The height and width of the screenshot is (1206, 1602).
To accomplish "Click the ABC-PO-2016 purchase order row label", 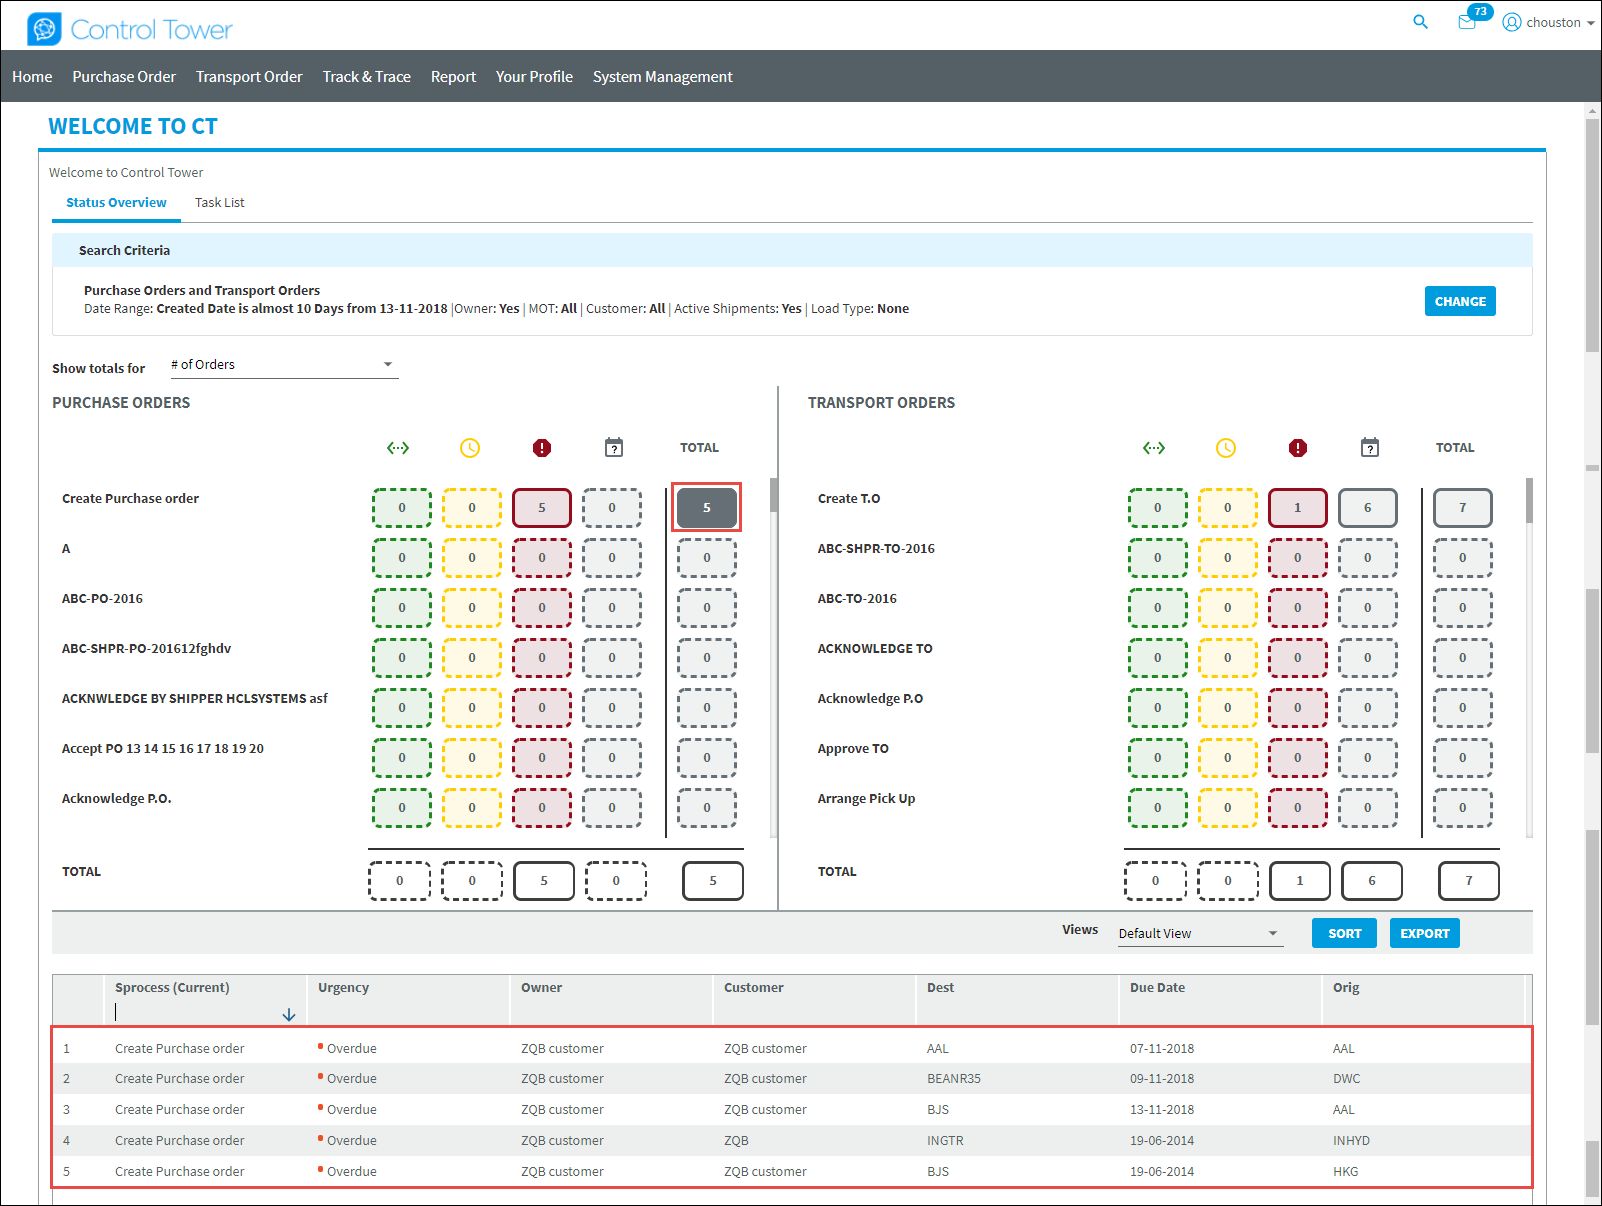I will point(102,598).
